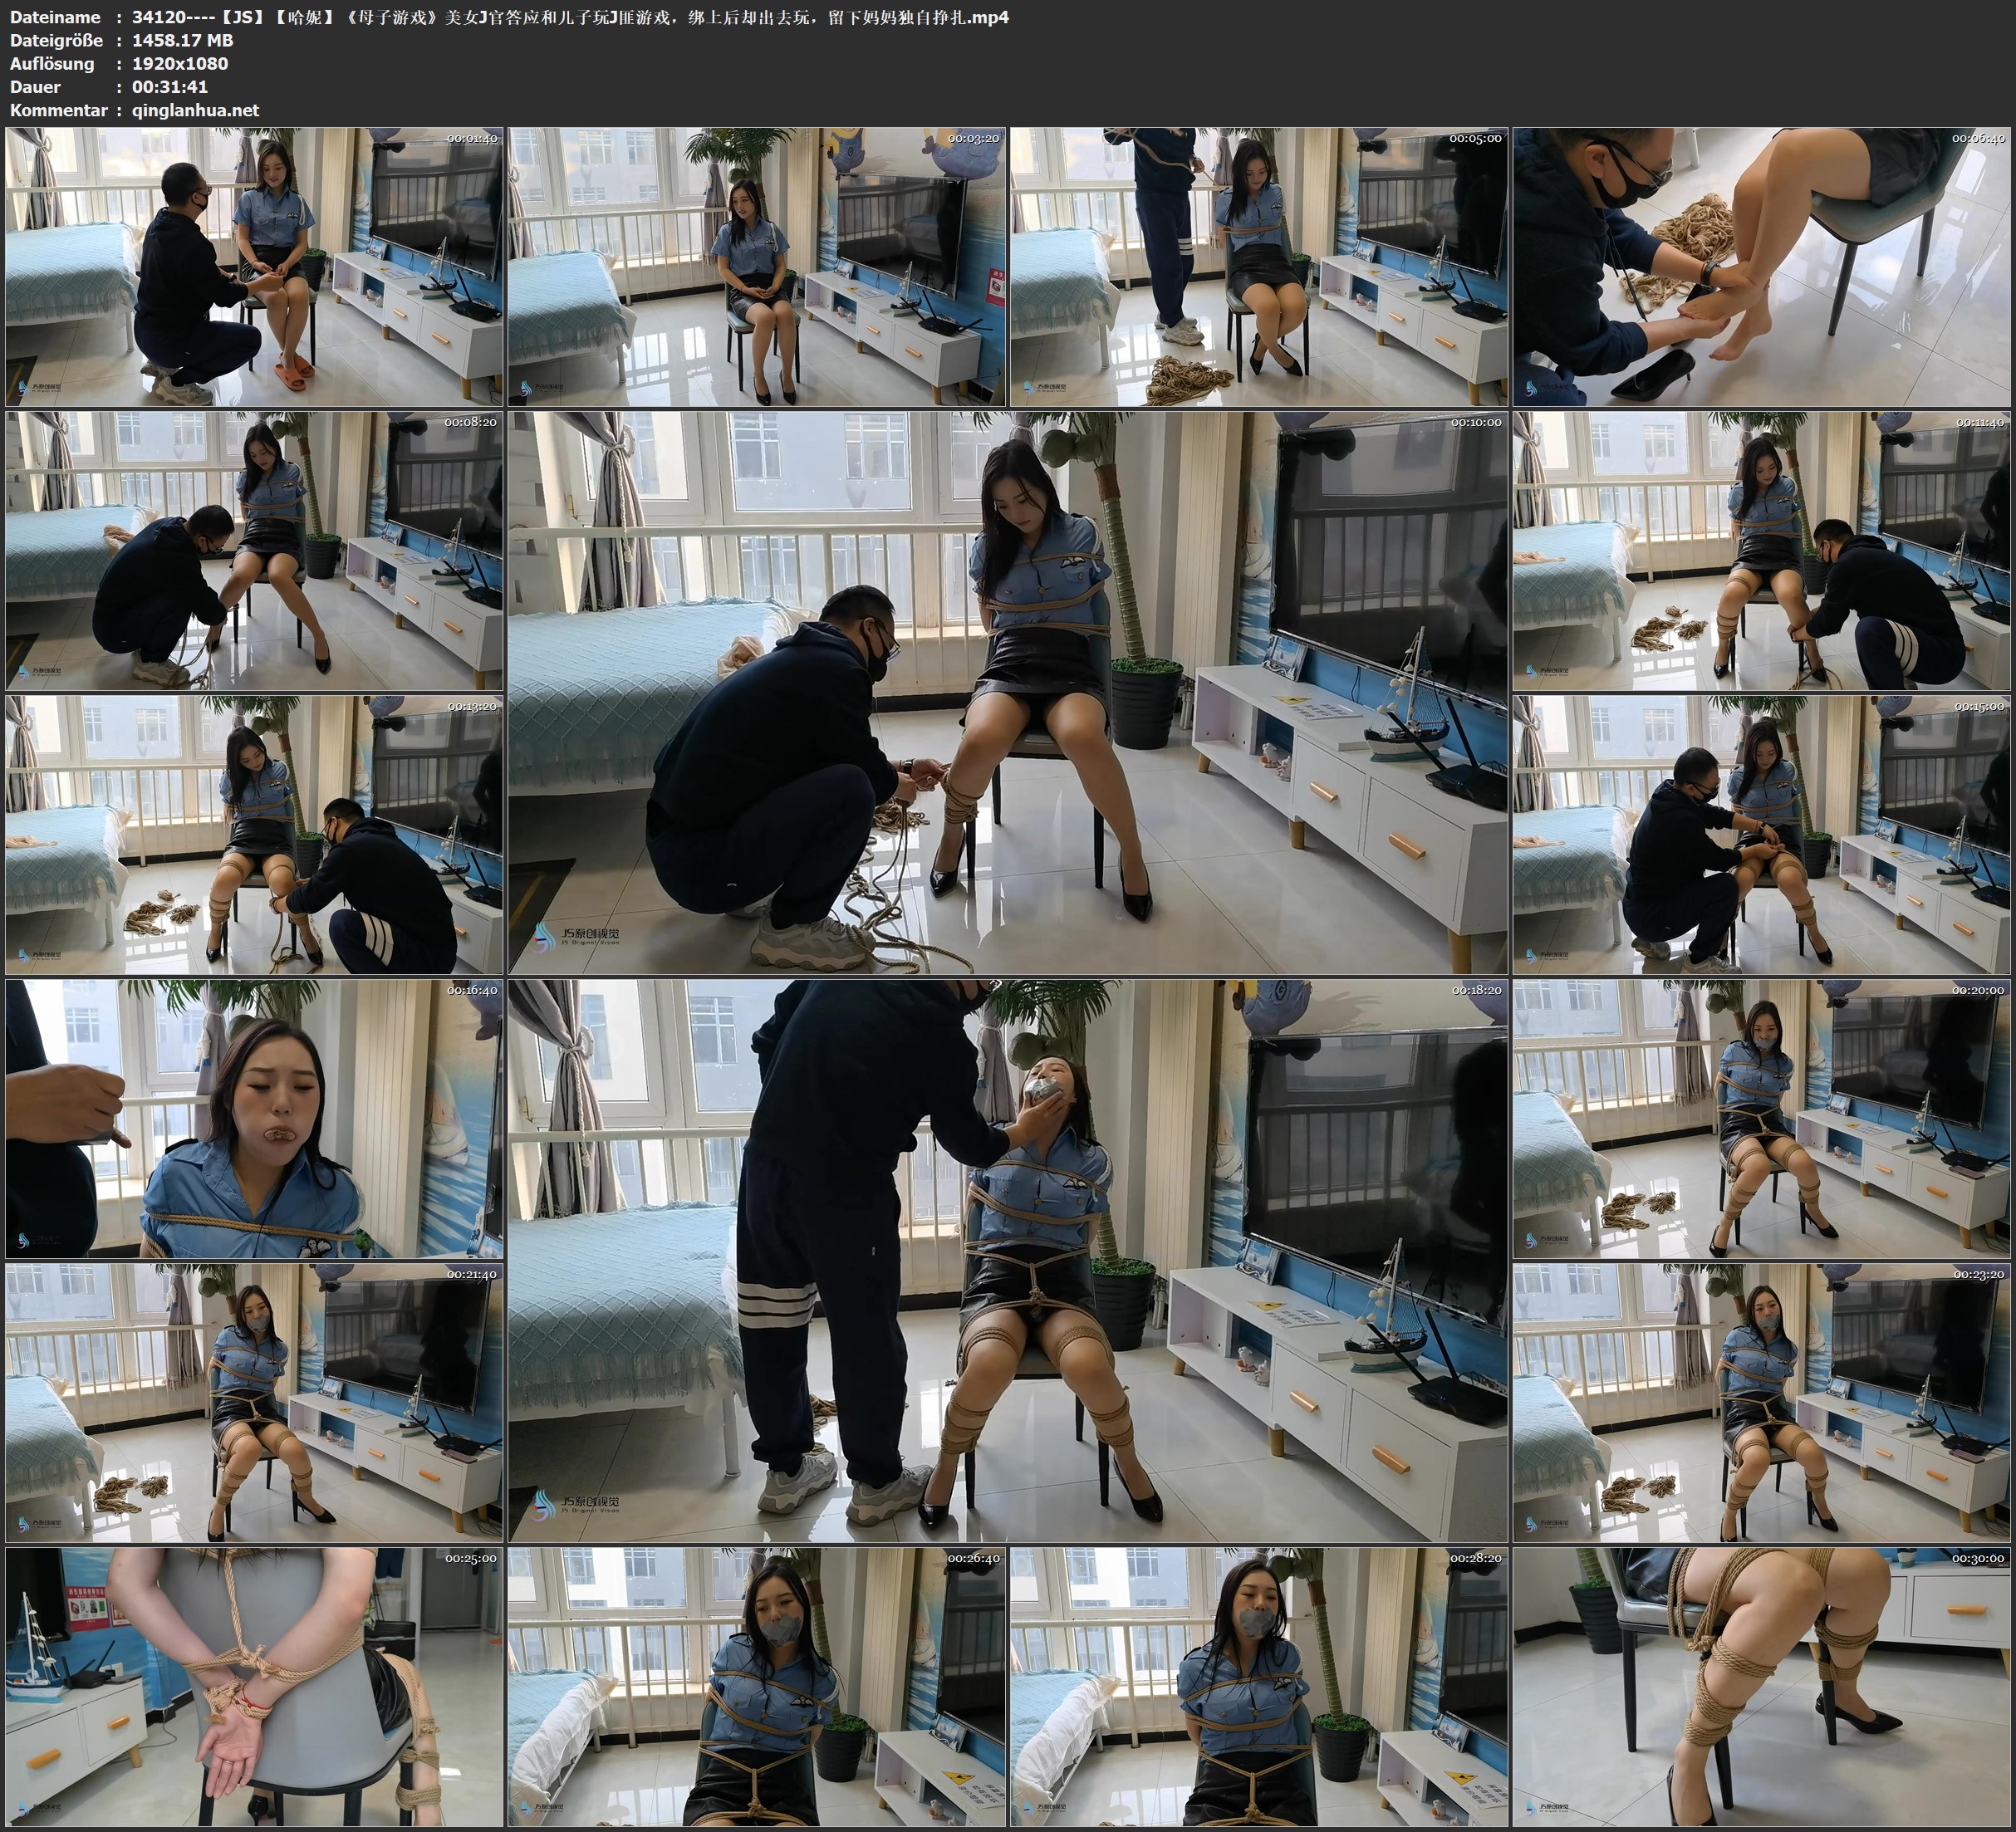This screenshot has height=1832, width=2016.
Task: Click the qinglanhua.net comment text
Action: tap(195, 110)
